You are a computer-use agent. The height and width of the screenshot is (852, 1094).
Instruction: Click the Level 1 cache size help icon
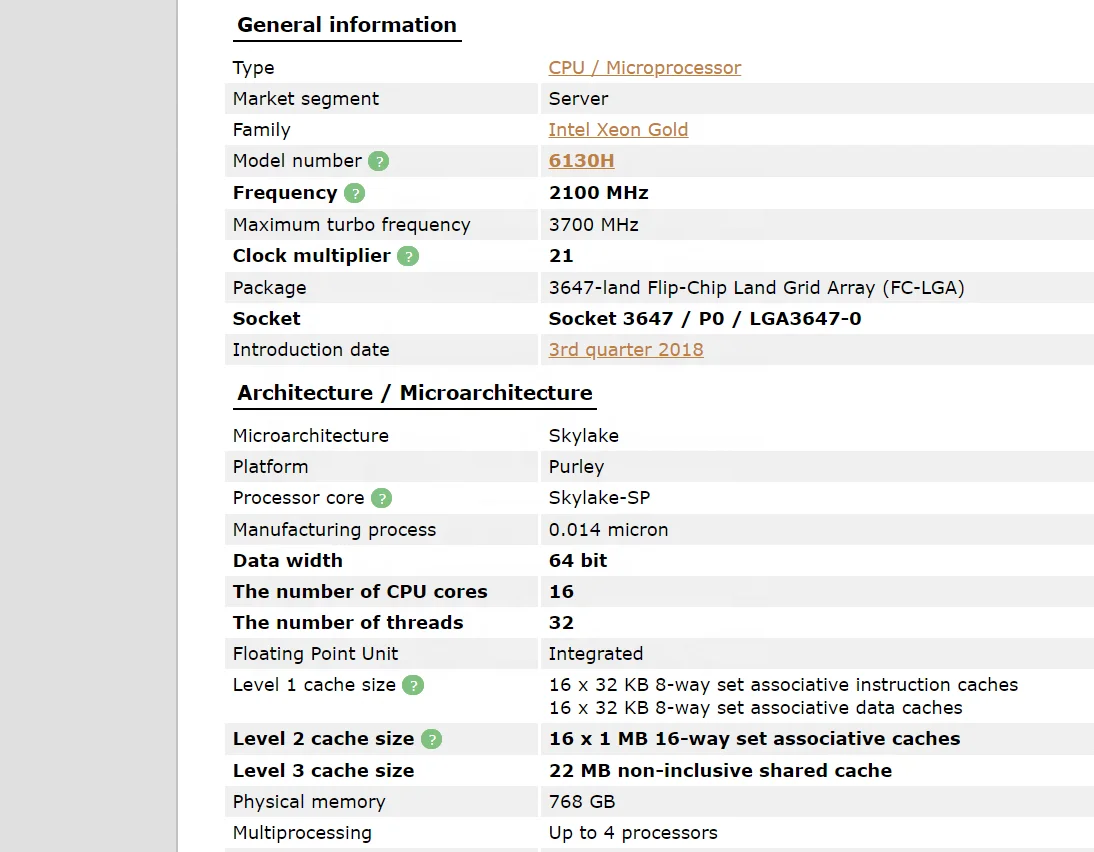pos(413,685)
